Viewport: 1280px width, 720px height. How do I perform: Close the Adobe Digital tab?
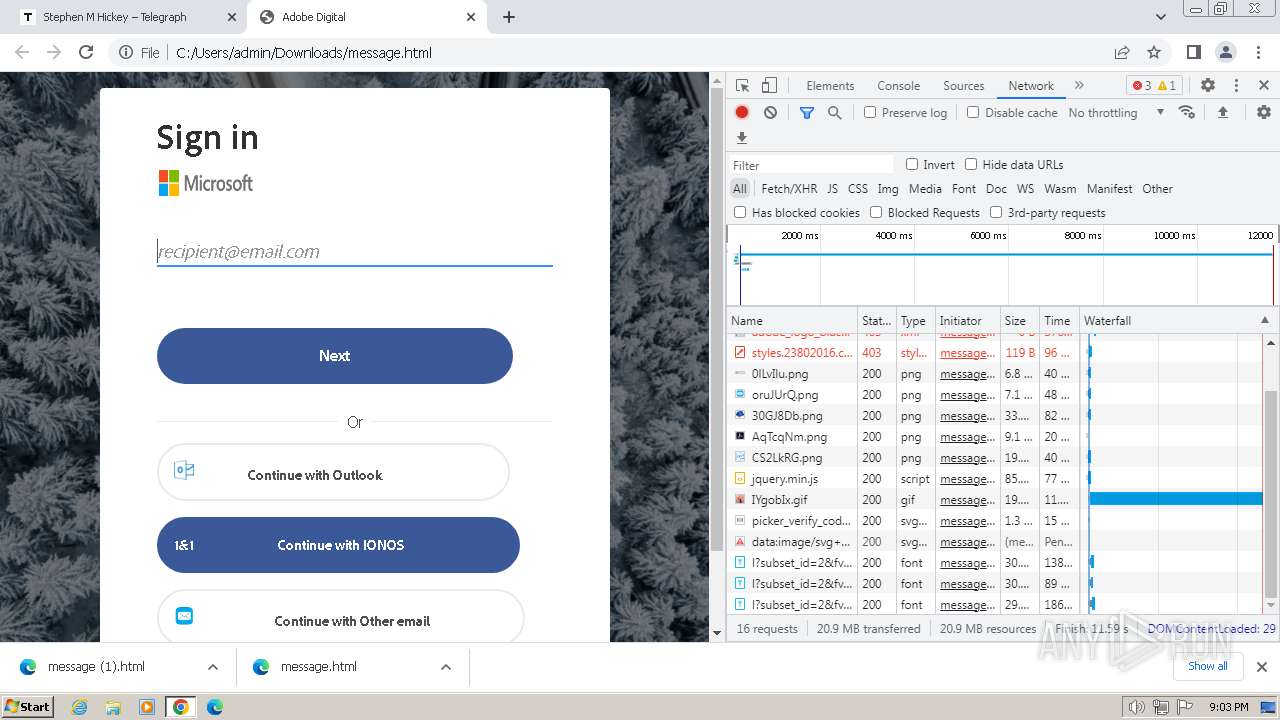click(x=471, y=17)
